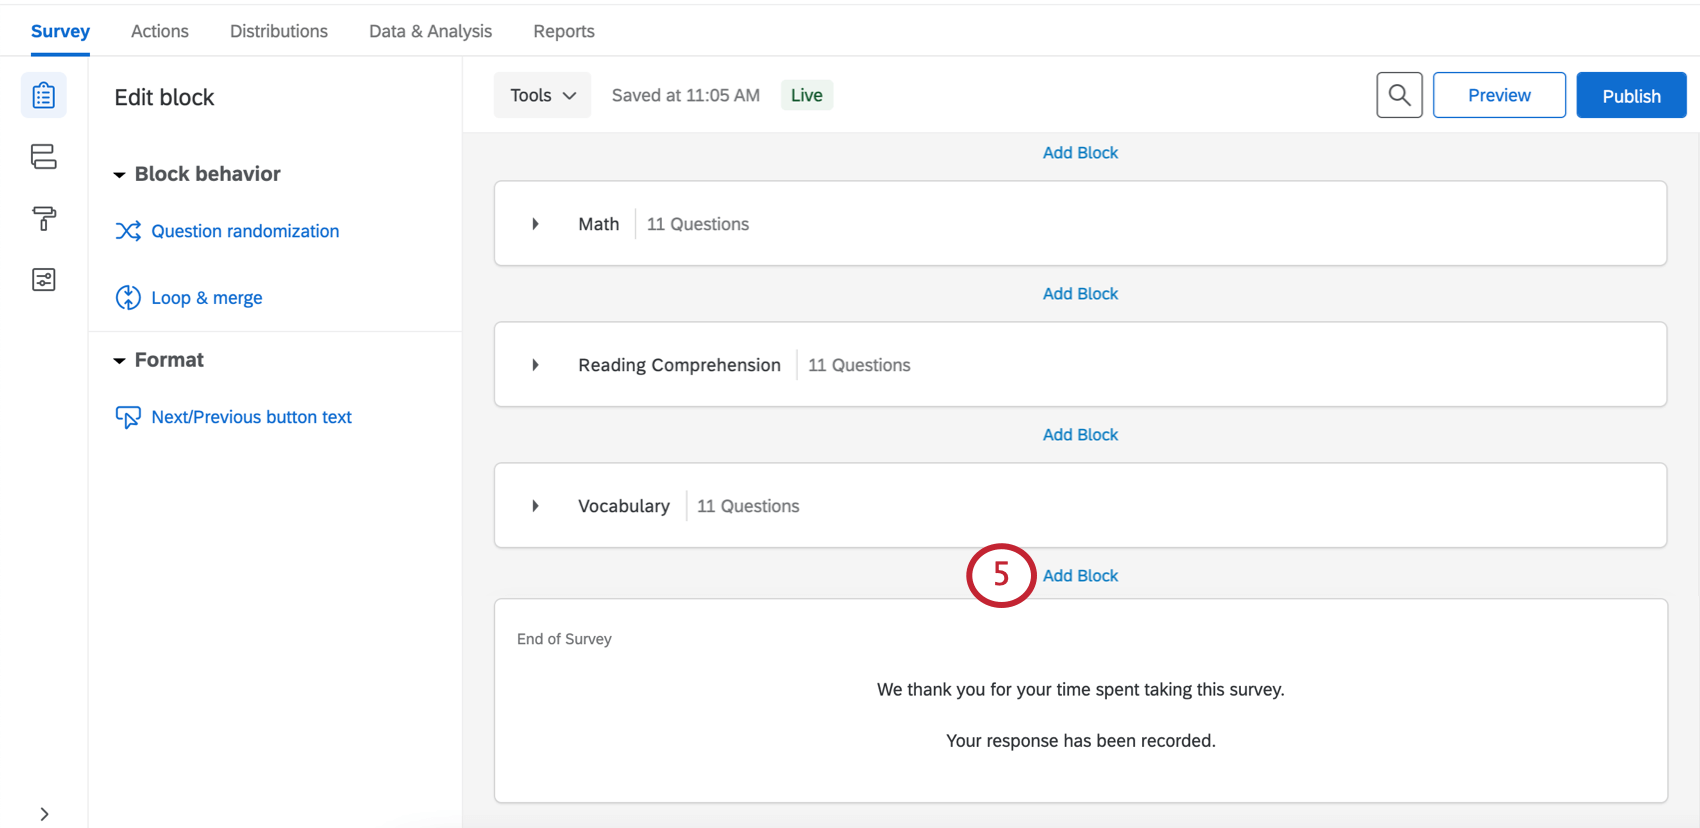Expand the Math block
Image resolution: width=1700 pixels, height=828 pixels.
(536, 224)
